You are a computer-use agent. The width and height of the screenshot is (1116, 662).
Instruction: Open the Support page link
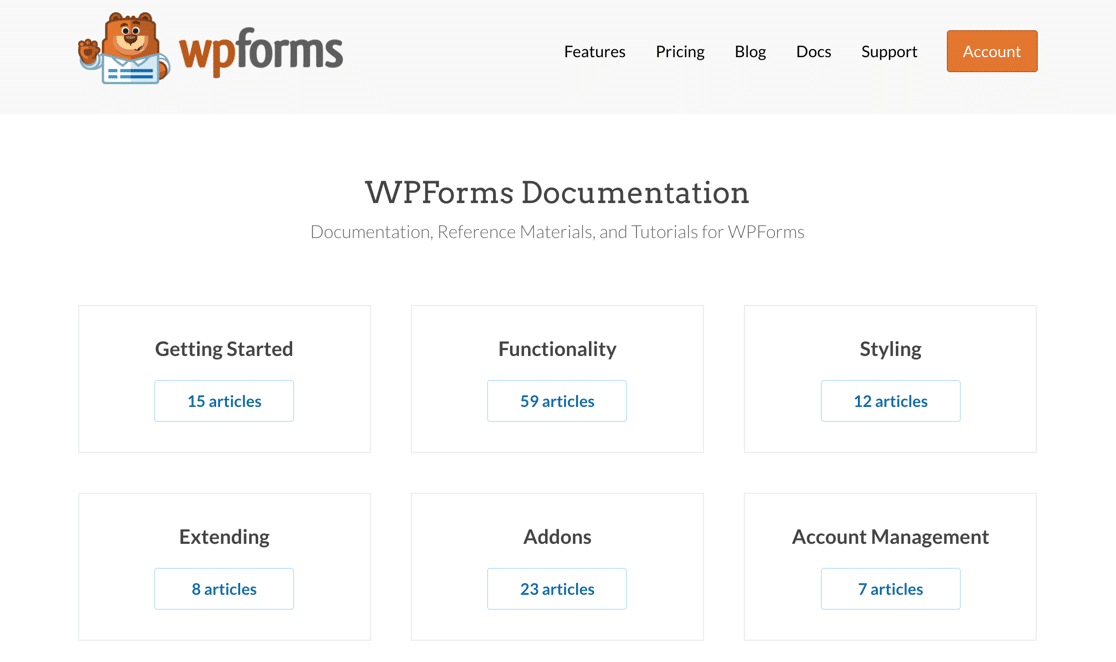coord(889,52)
